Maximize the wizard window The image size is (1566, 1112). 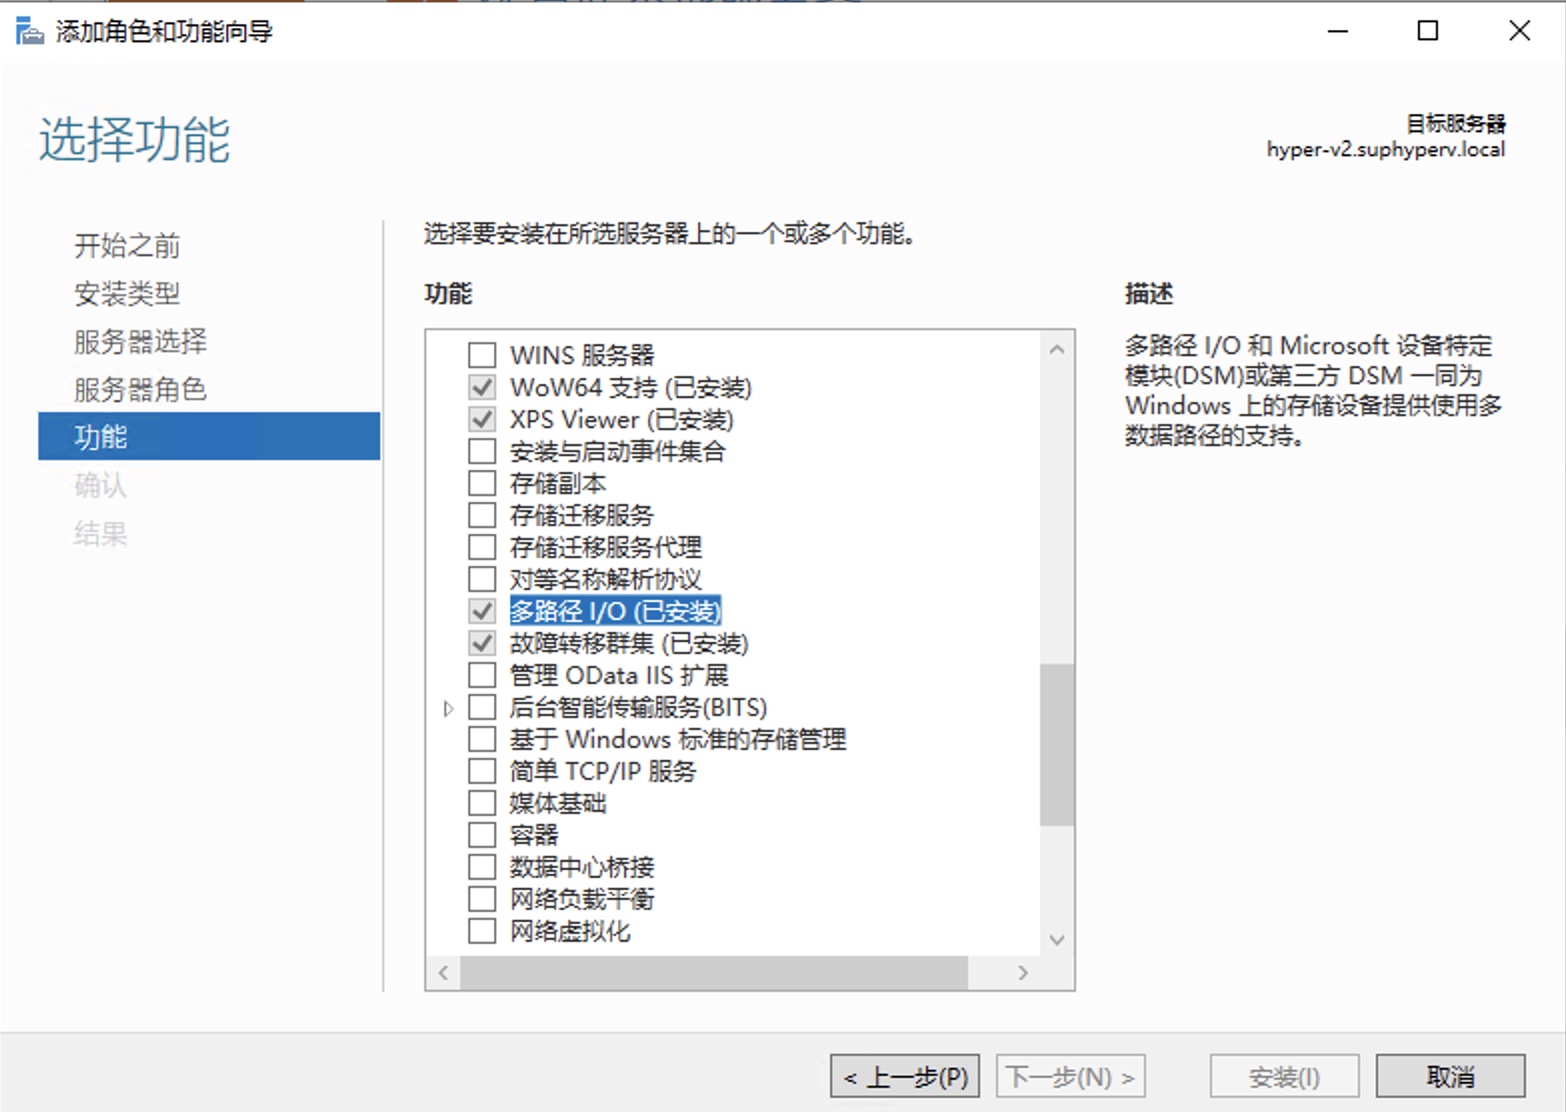(1428, 31)
